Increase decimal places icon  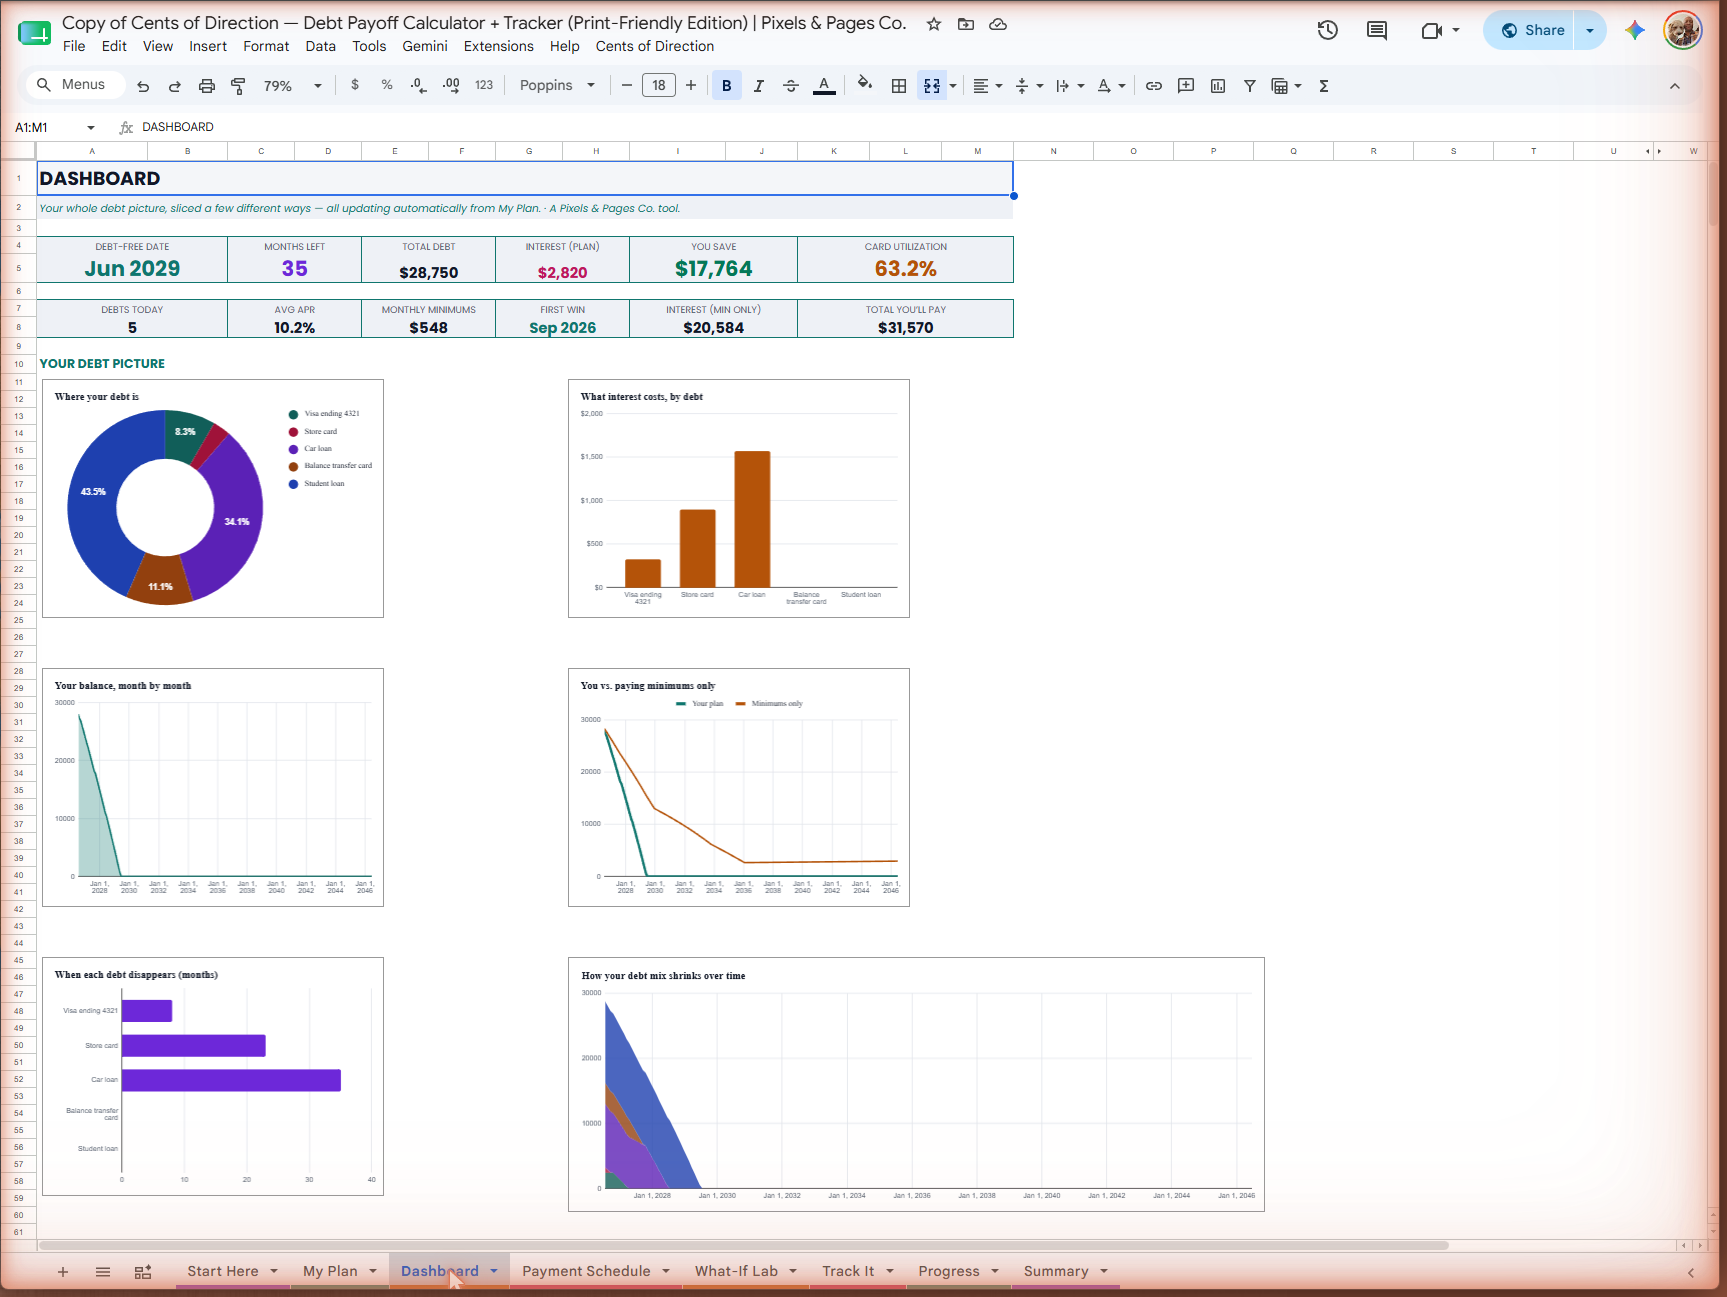(x=451, y=86)
